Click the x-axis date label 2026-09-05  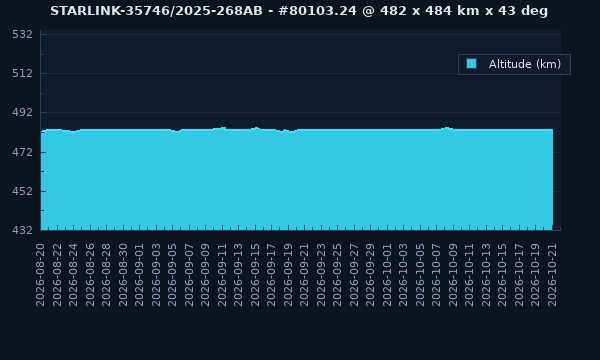pyautogui.click(x=173, y=275)
